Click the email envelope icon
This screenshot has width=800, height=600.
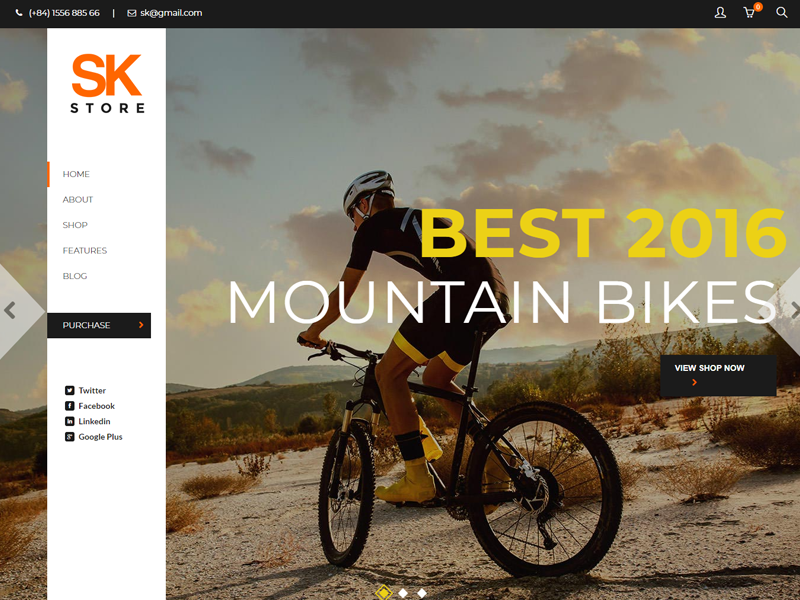(132, 13)
